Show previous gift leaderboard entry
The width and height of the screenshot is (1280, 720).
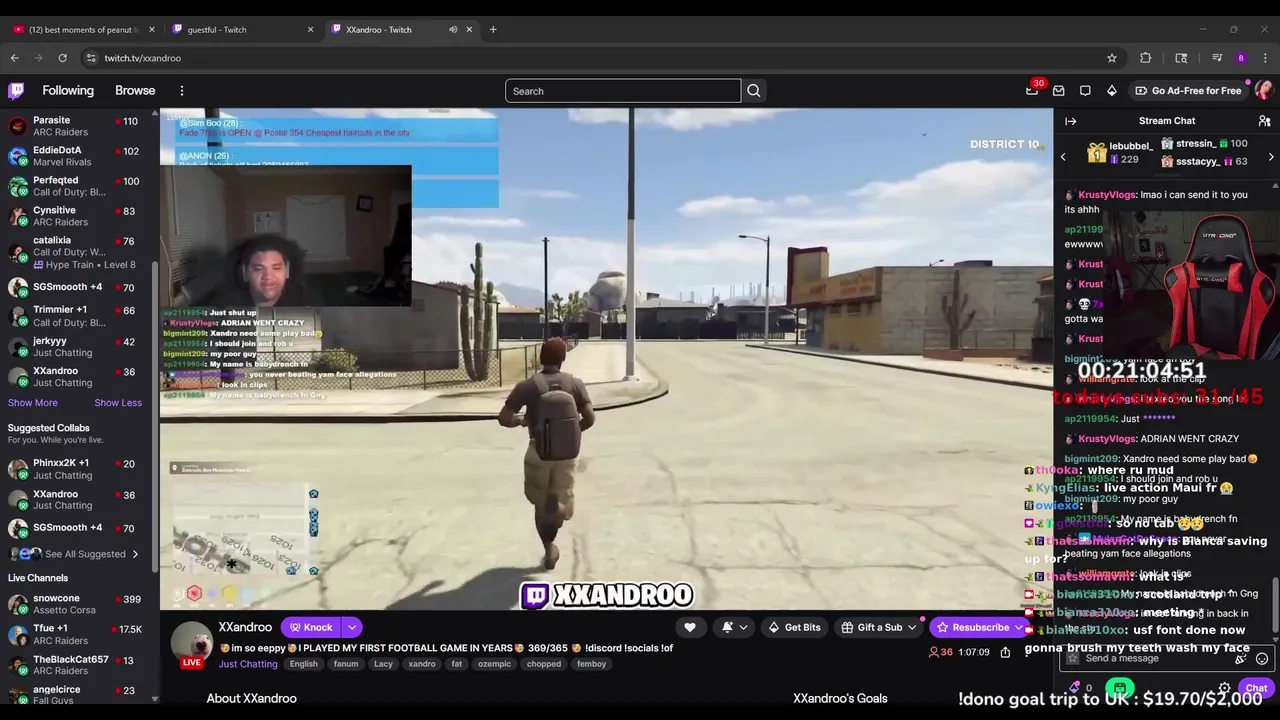click(1063, 157)
